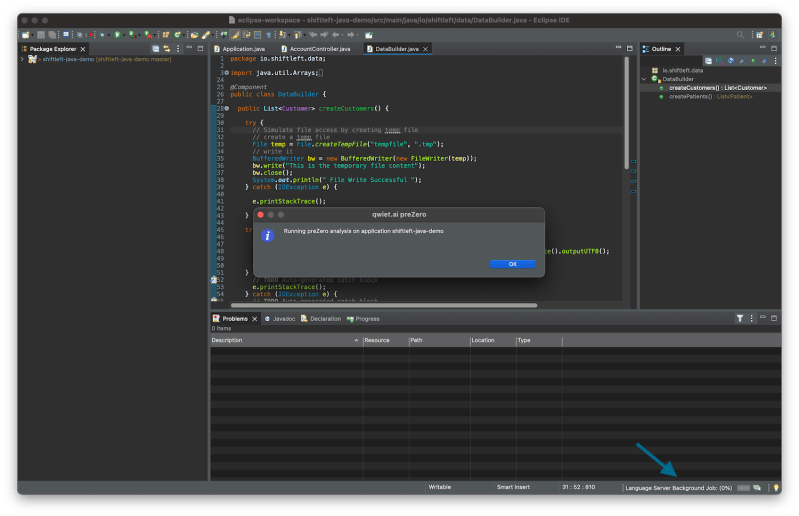This screenshot has width=799, height=516.
Task: Click the top toolbar search magnifier
Action: (x=740, y=35)
